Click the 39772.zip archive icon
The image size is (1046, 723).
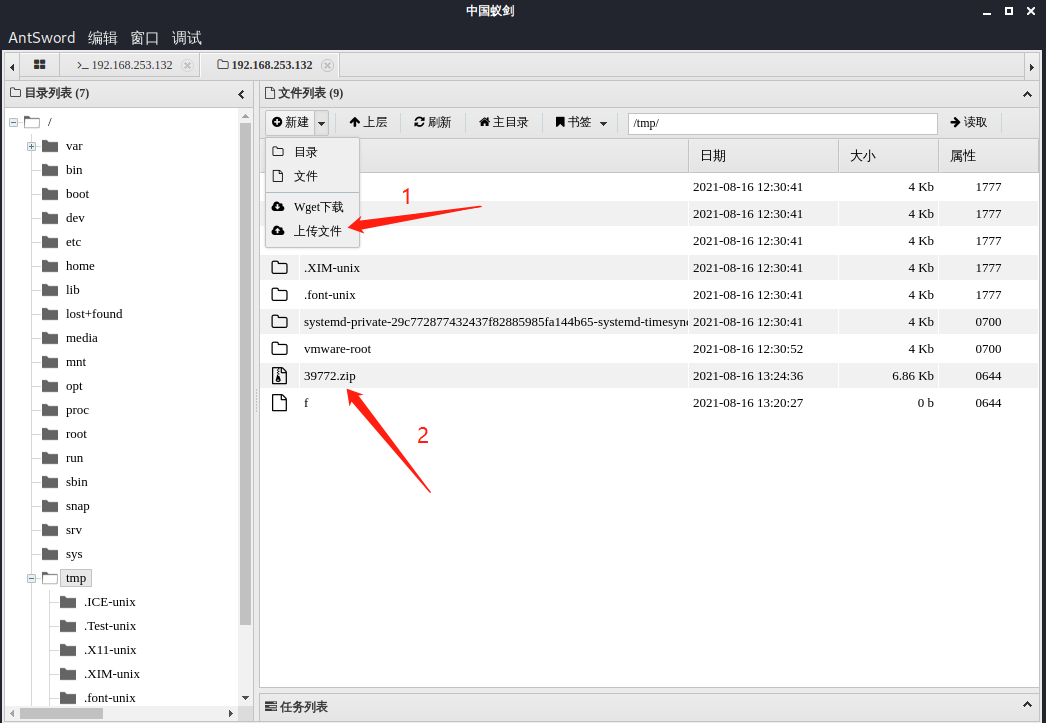pyautogui.click(x=280, y=376)
